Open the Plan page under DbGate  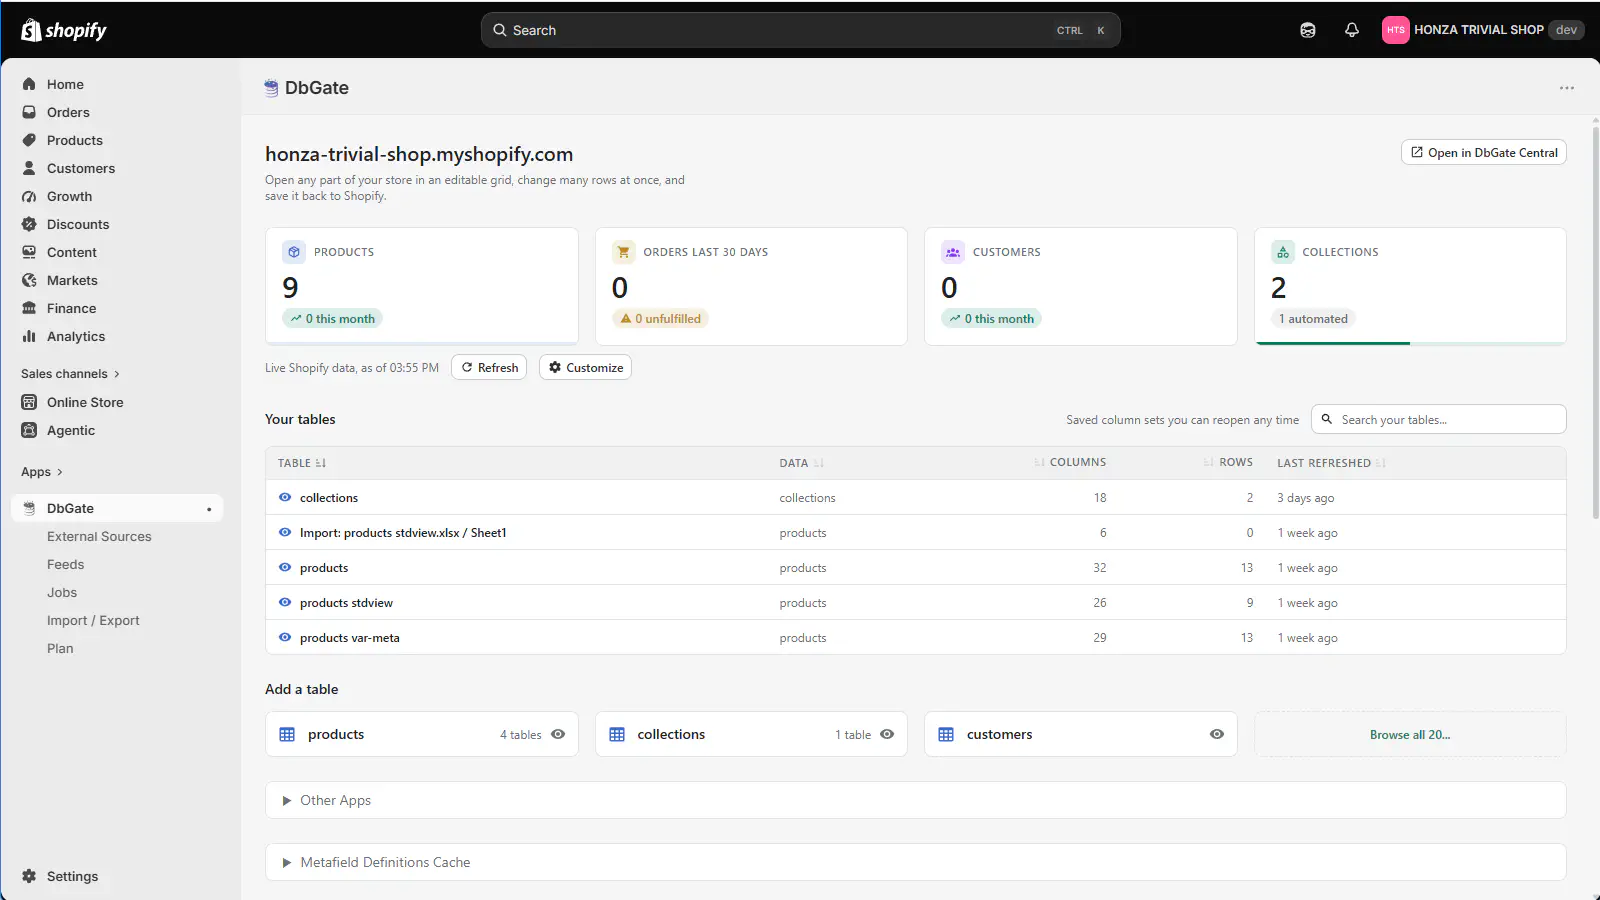[x=60, y=648]
